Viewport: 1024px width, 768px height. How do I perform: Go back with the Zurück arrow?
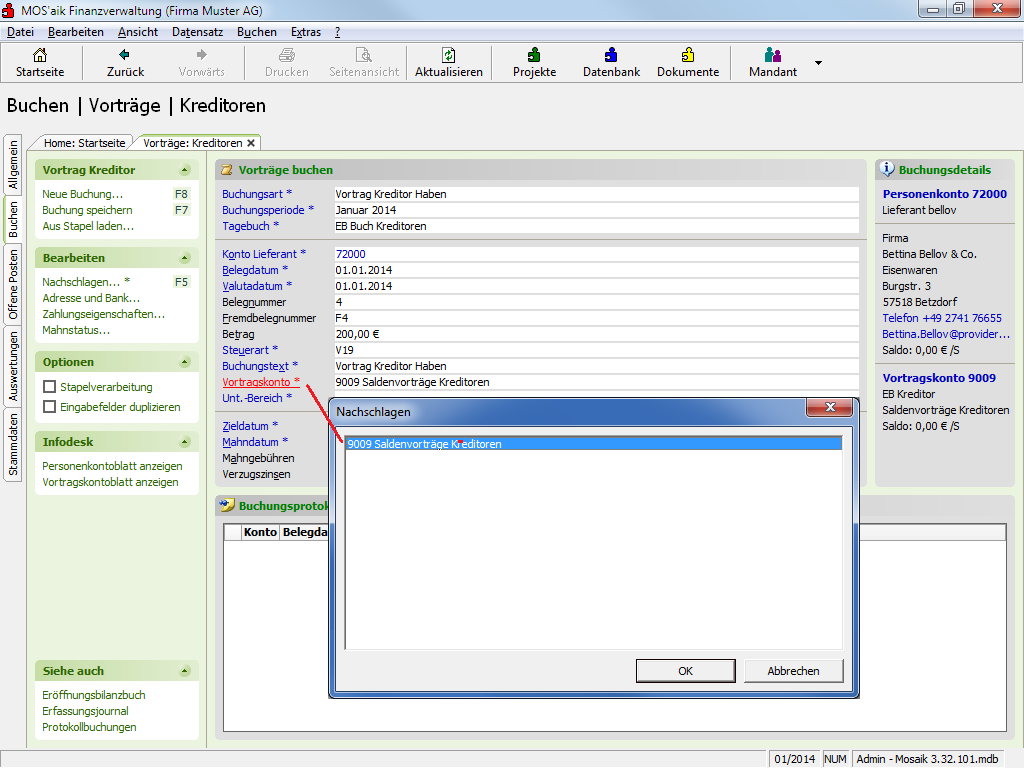pyautogui.click(x=125, y=55)
